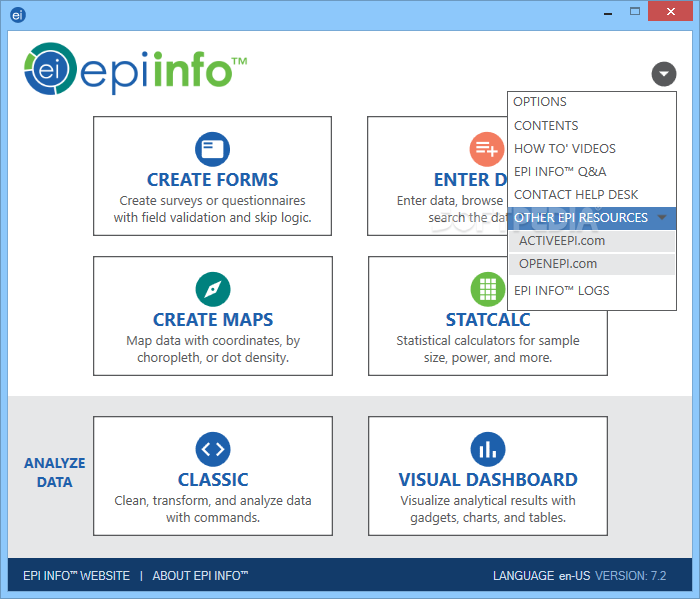Click the title bar ei app icon
The width and height of the screenshot is (700, 599).
tap(18, 15)
